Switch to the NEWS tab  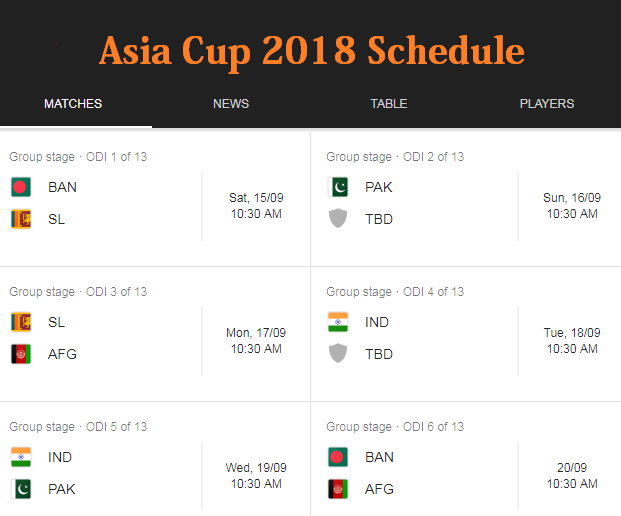tap(231, 104)
